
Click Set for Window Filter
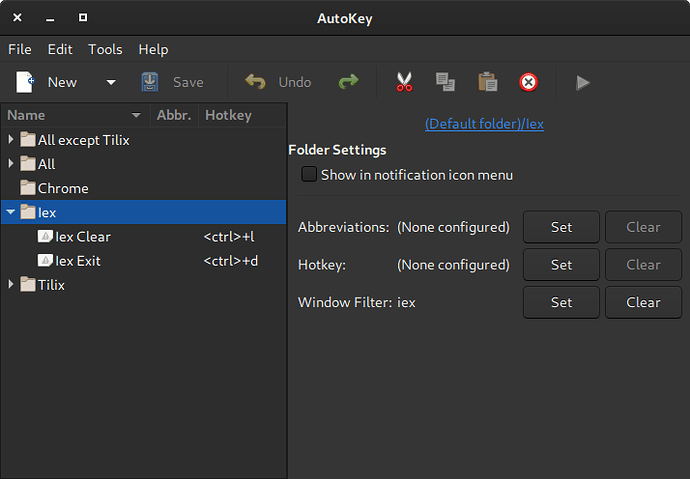(561, 302)
